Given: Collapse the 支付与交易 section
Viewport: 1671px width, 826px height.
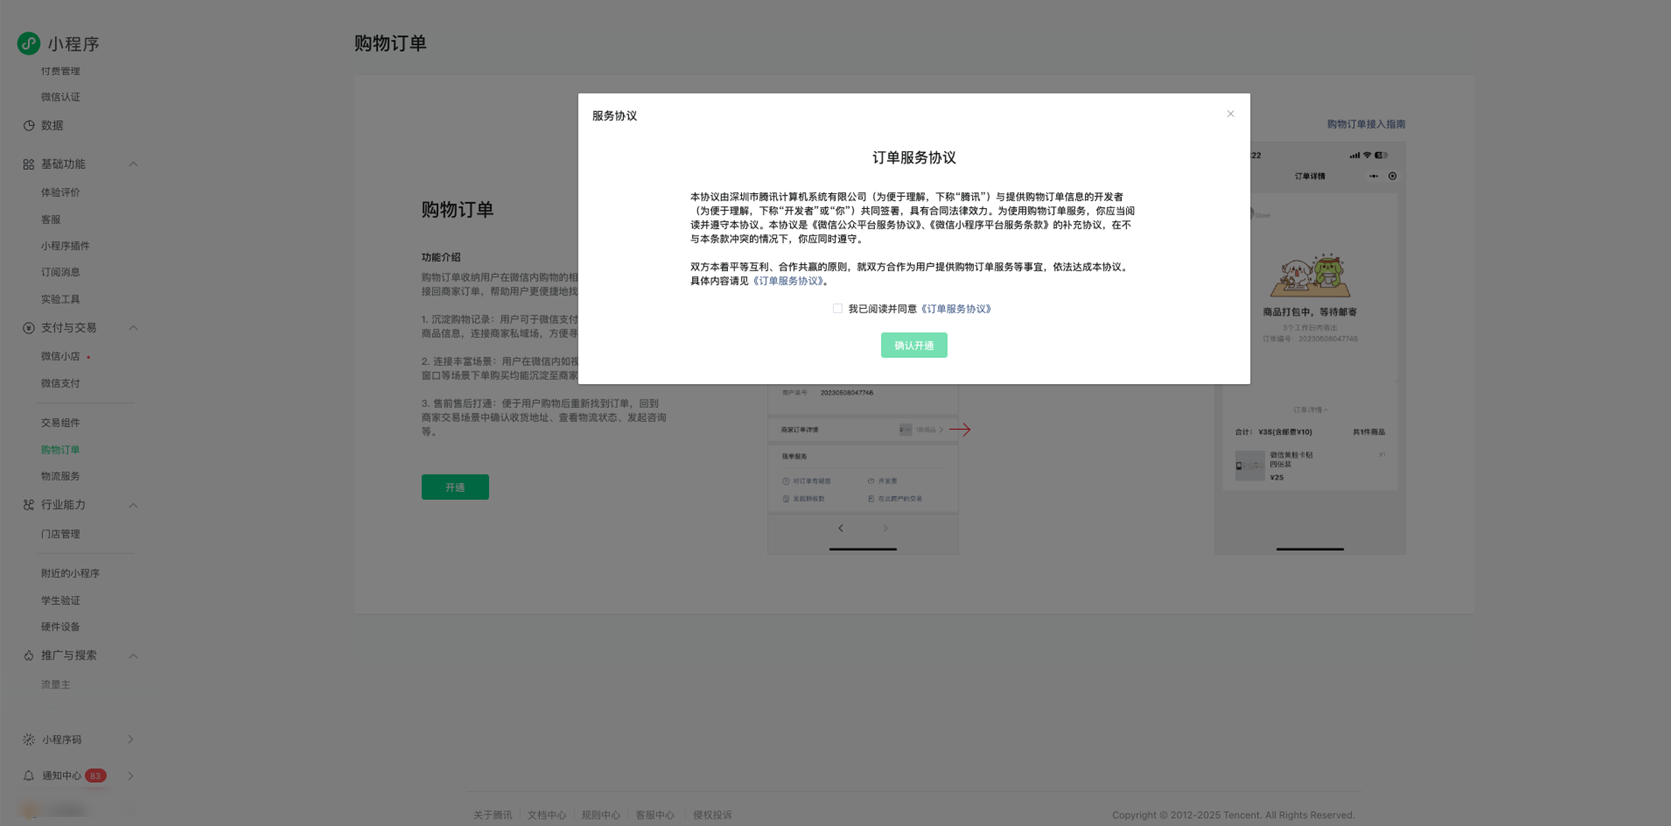Looking at the screenshot, I should coord(133,328).
